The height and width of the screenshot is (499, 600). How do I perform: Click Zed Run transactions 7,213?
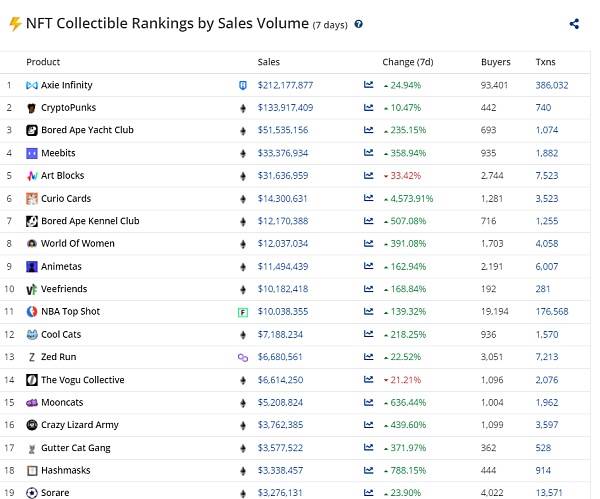click(x=547, y=357)
